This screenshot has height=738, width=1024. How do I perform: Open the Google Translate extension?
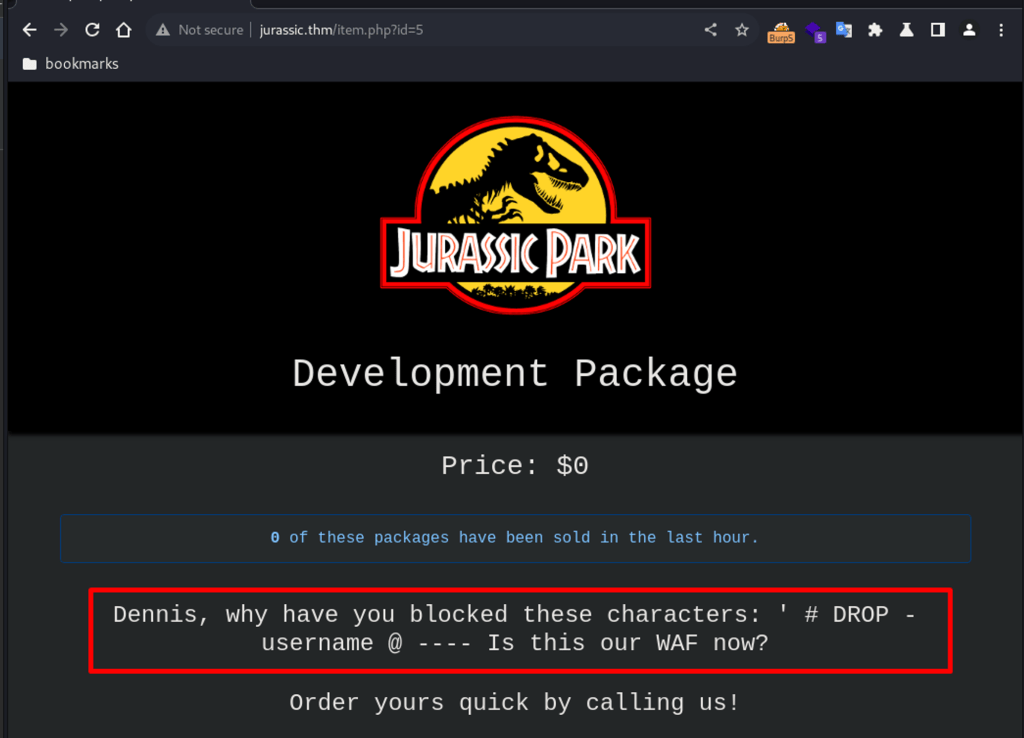[844, 30]
